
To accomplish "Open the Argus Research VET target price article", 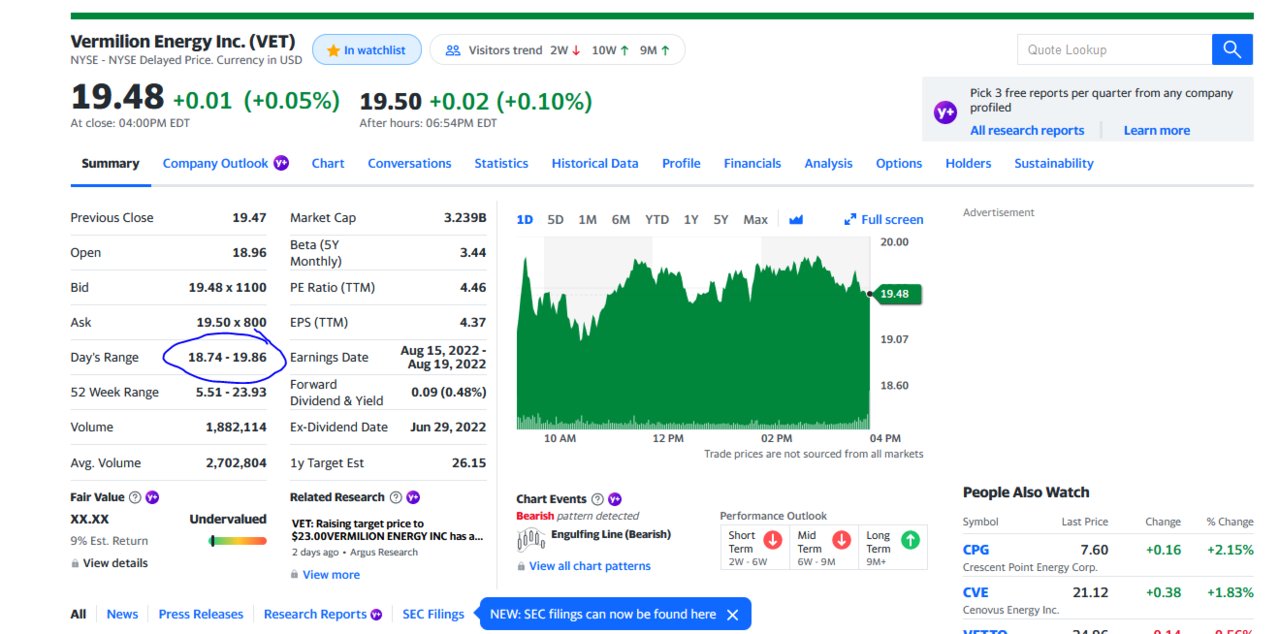I will (387, 530).
